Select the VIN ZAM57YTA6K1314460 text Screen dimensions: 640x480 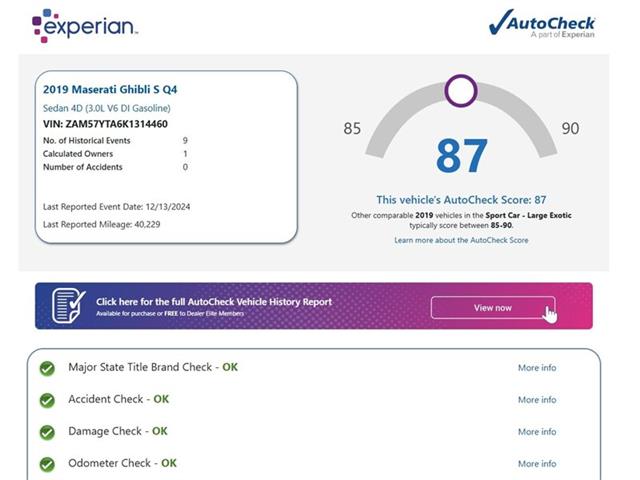[105, 124]
